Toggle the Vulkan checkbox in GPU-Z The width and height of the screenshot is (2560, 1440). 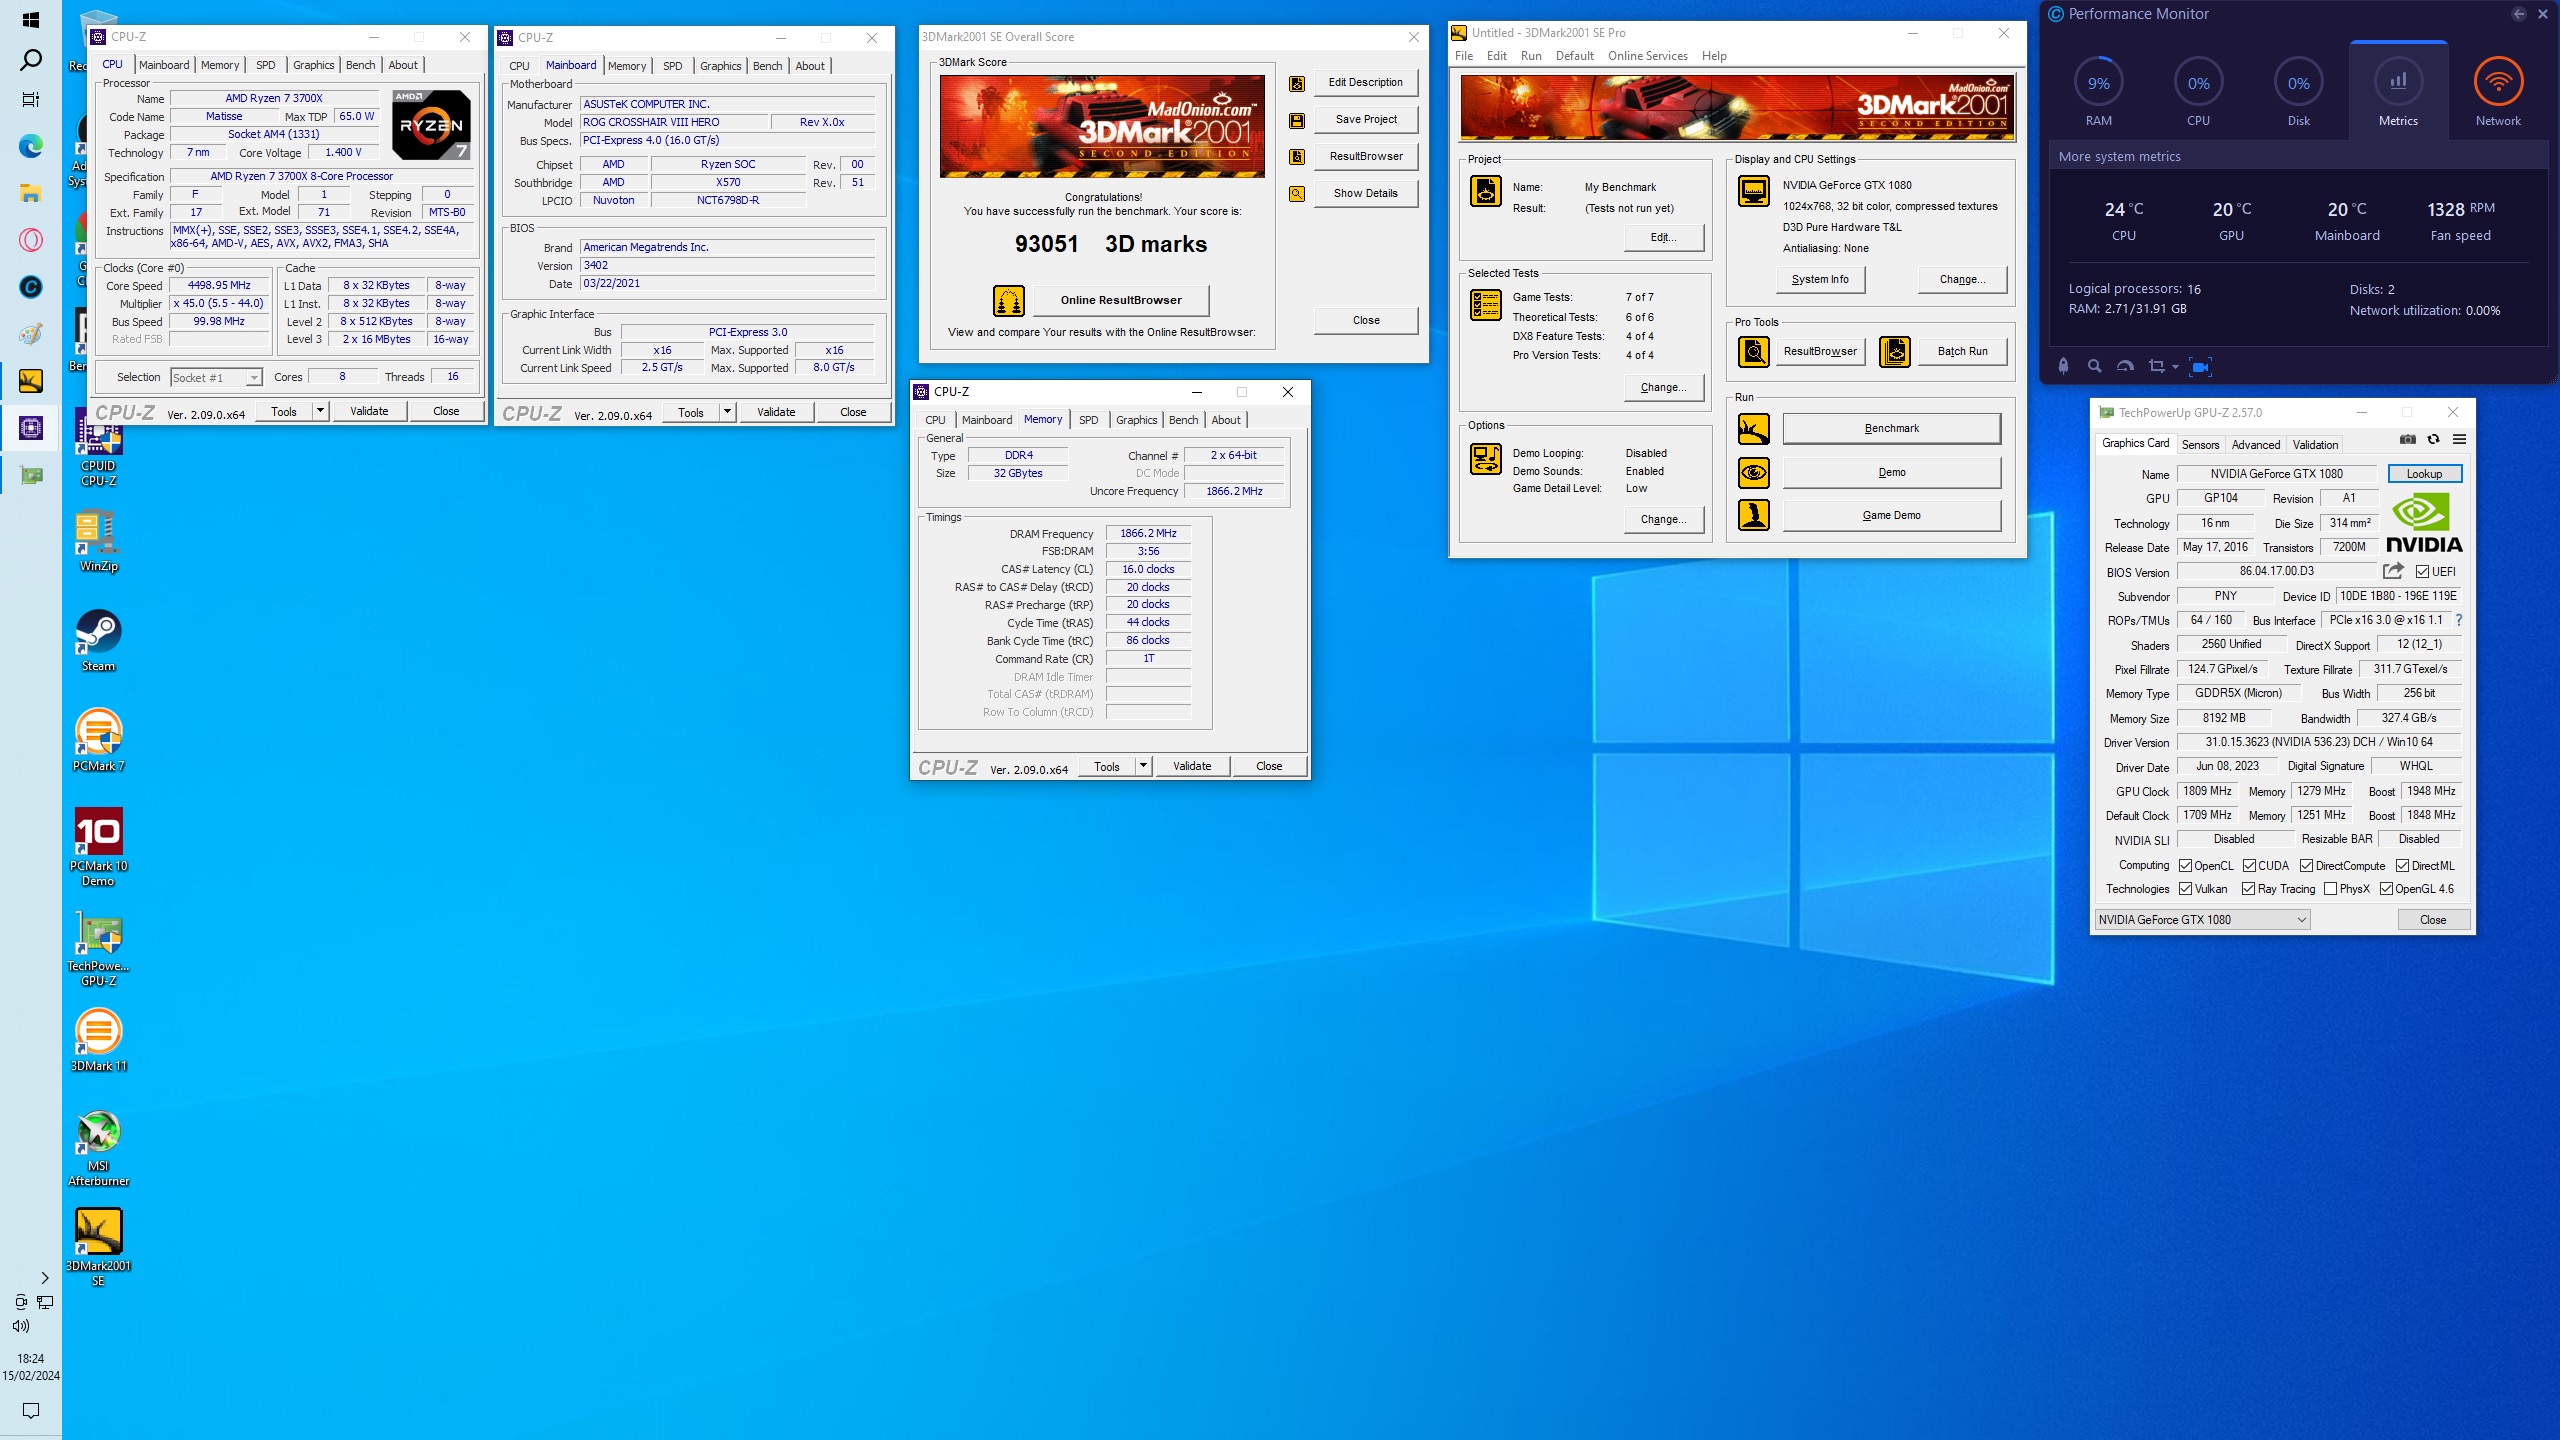pyautogui.click(x=2186, y=889)
